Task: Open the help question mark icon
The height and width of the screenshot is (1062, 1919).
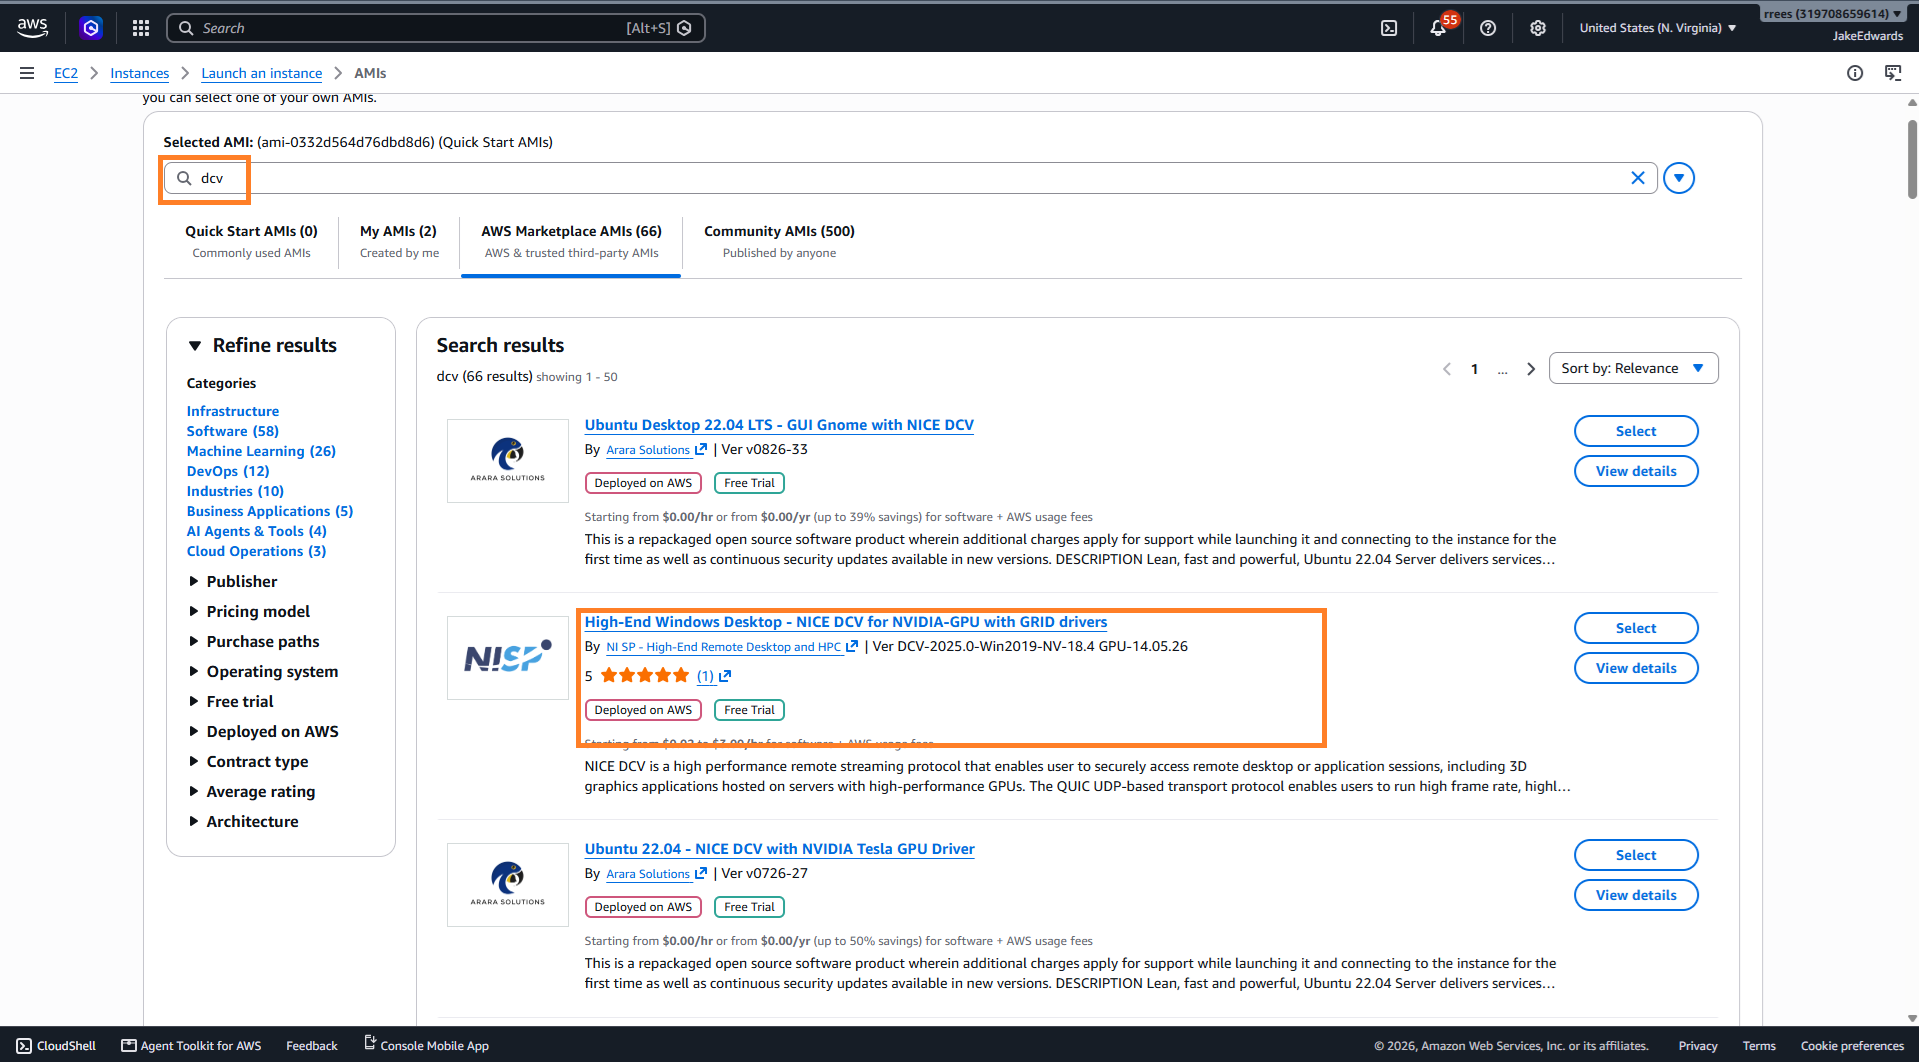Action: (1488, 28)
